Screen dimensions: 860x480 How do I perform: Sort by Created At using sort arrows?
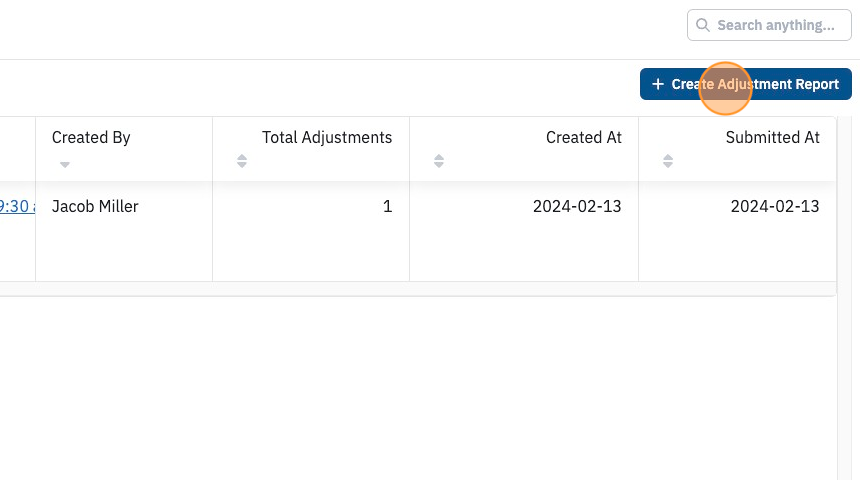[x=439, y=161]
